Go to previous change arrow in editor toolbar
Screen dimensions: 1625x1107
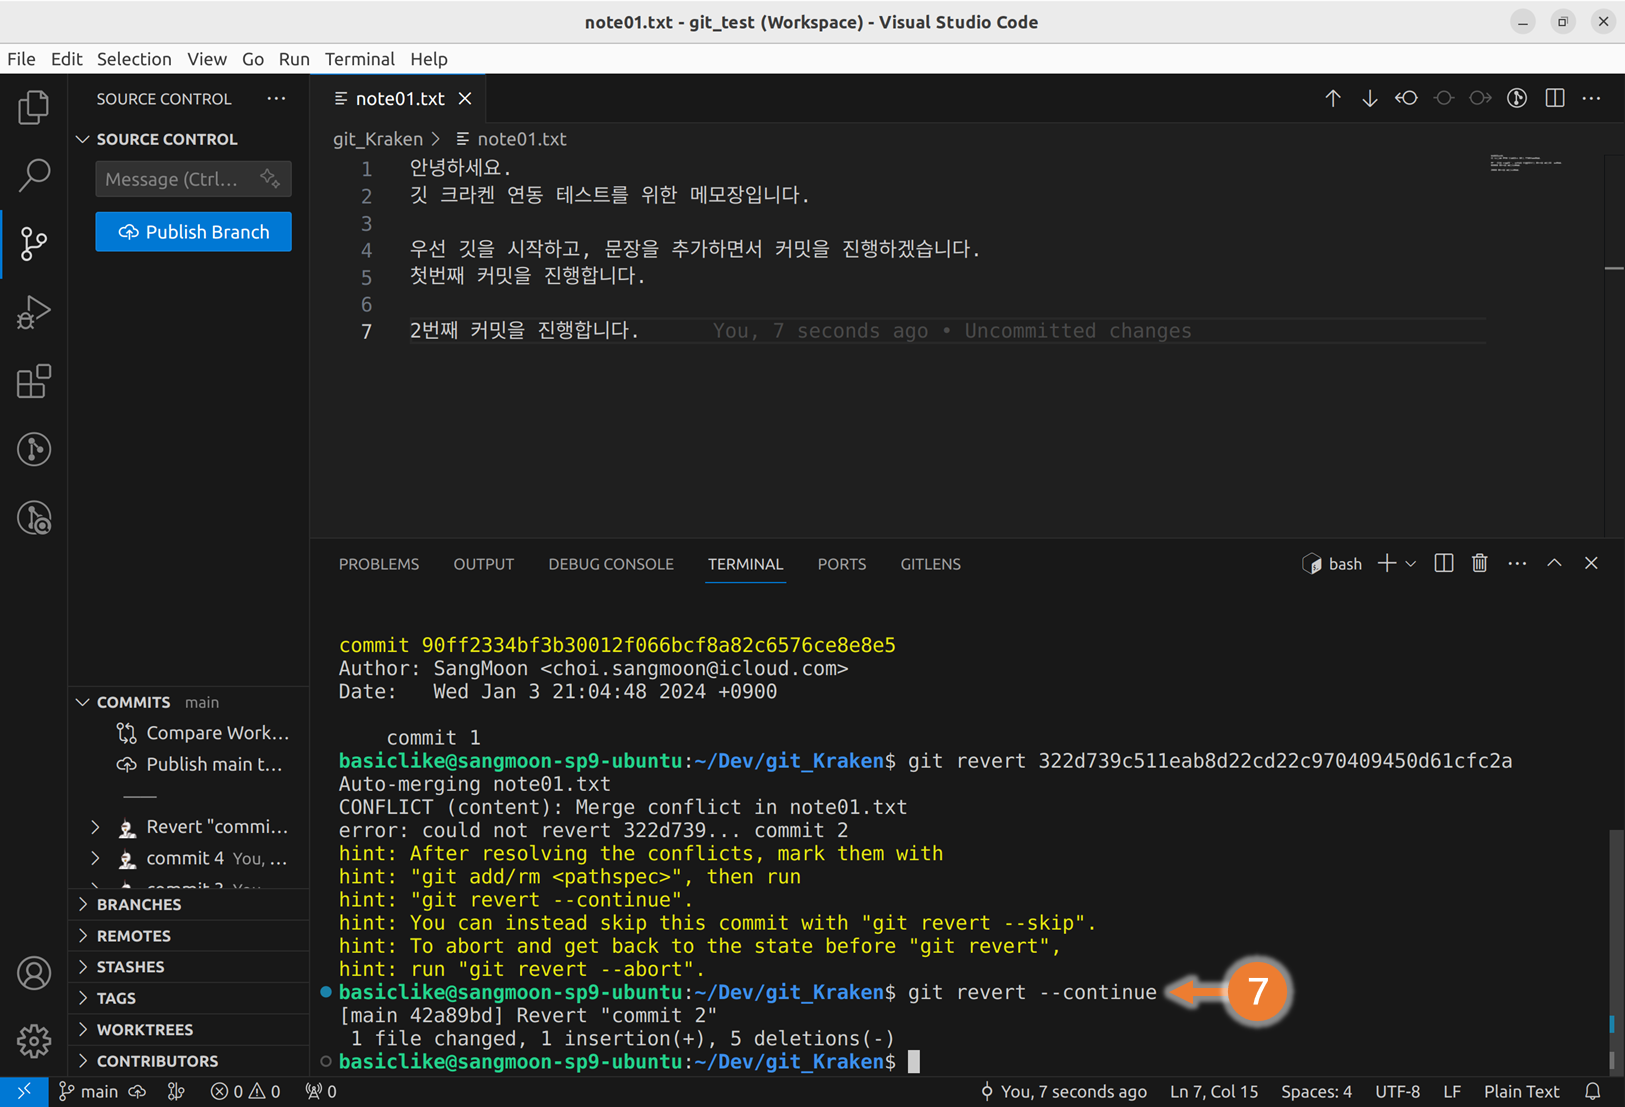(x=1333, y=98)
